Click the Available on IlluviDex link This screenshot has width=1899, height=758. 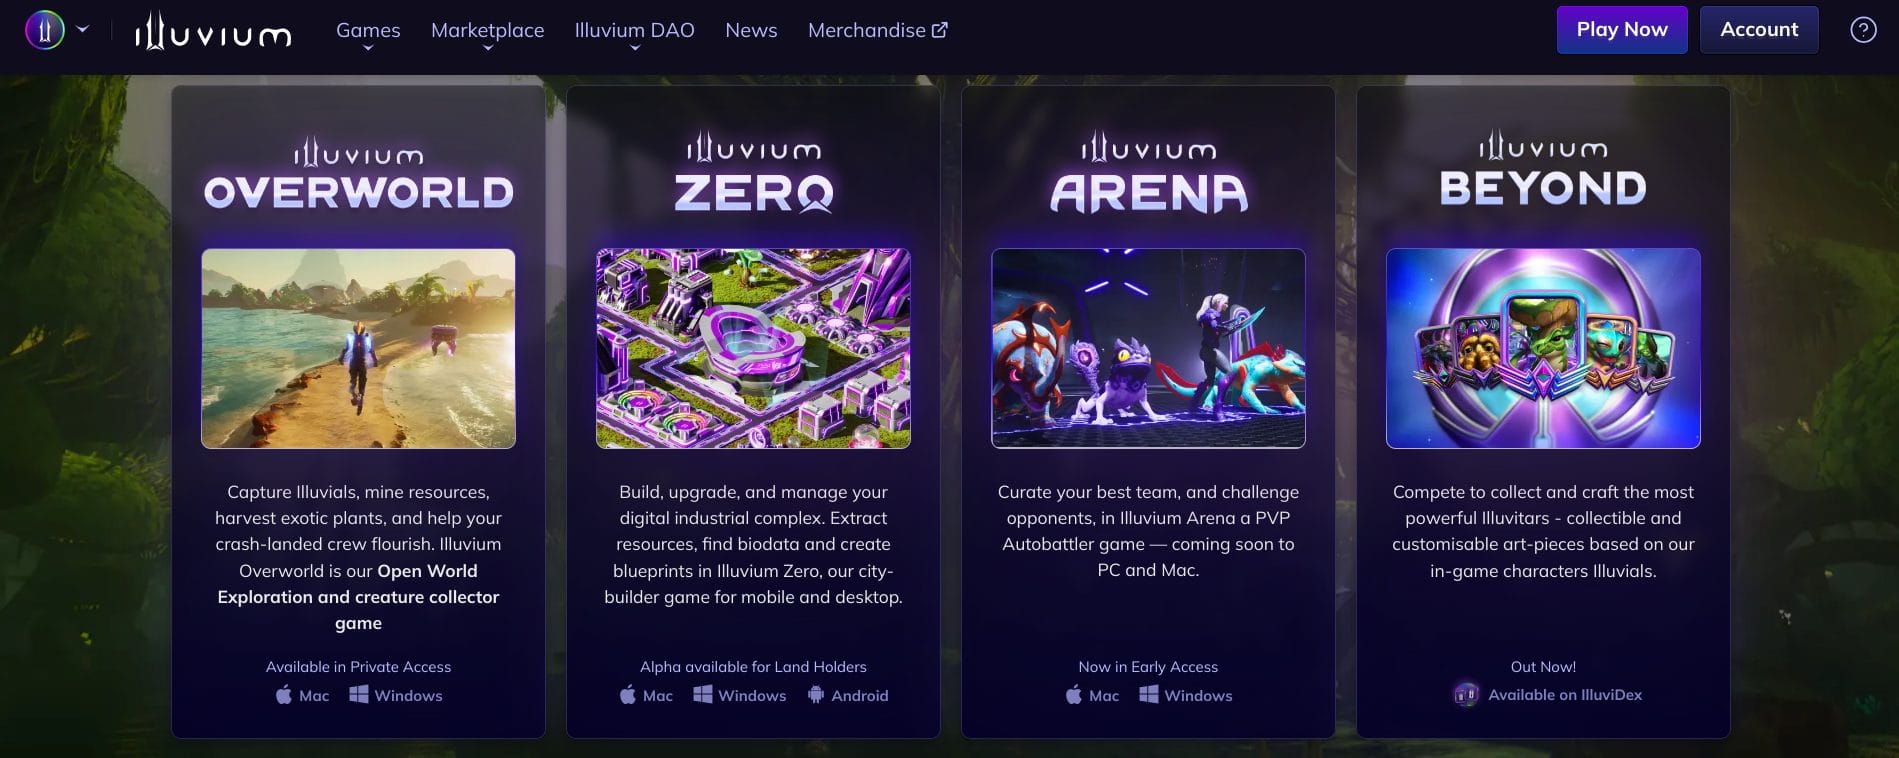[x=1565, y=694]
